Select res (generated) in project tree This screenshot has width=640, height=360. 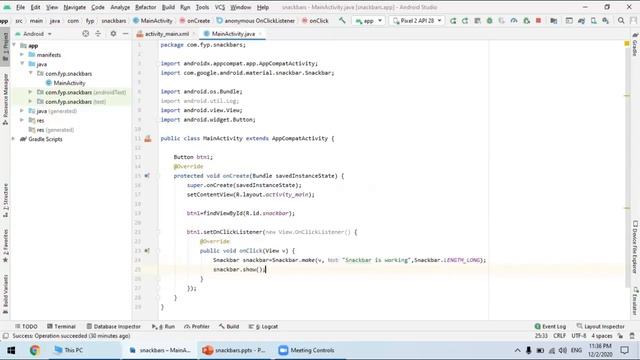[x=51, y=130]
